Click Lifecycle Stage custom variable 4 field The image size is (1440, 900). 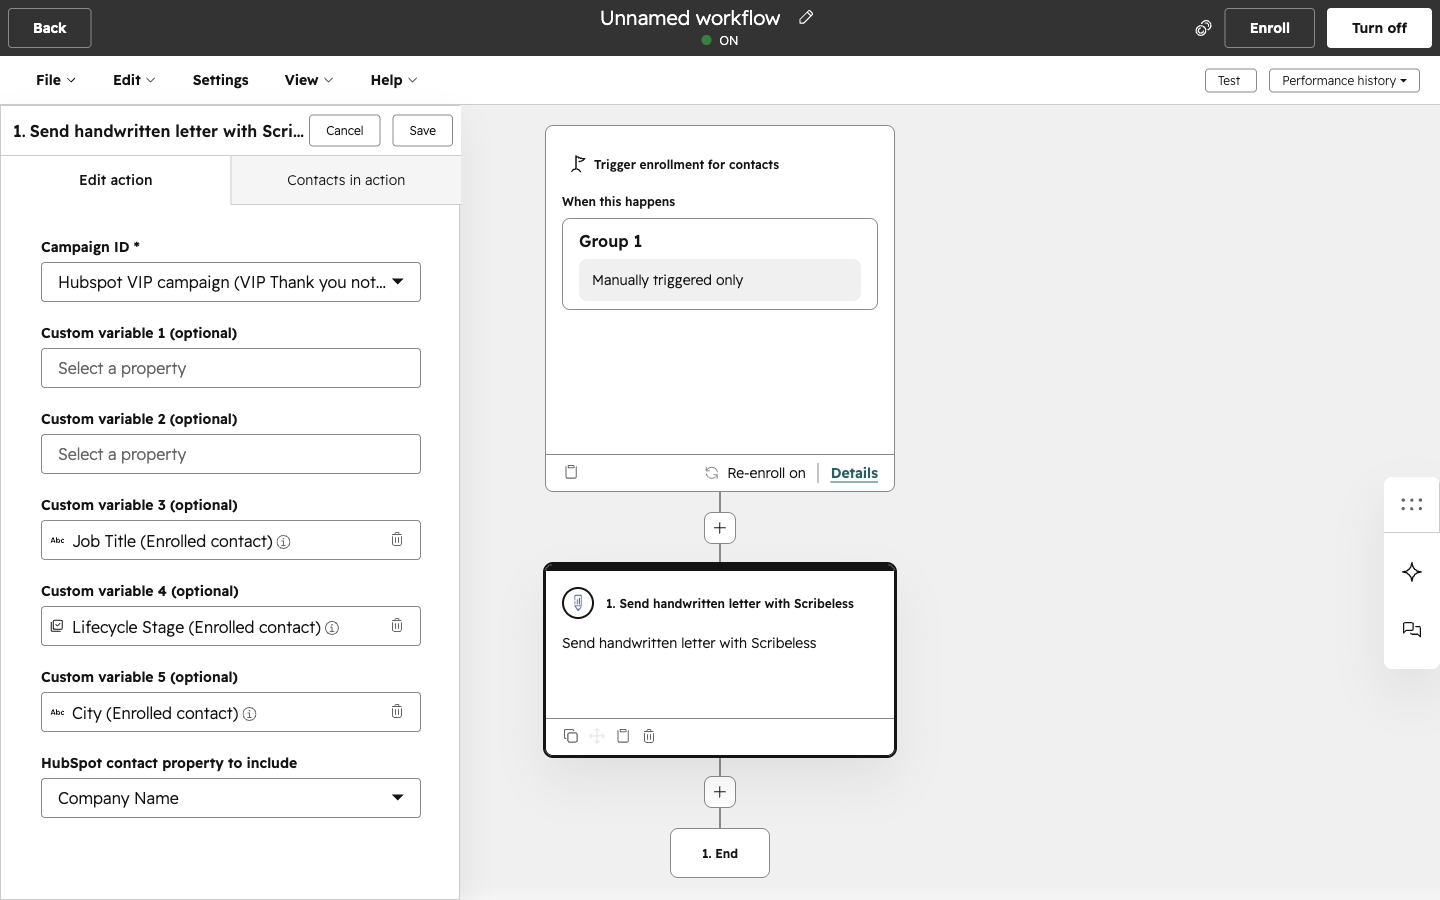[x=231, y=626]
